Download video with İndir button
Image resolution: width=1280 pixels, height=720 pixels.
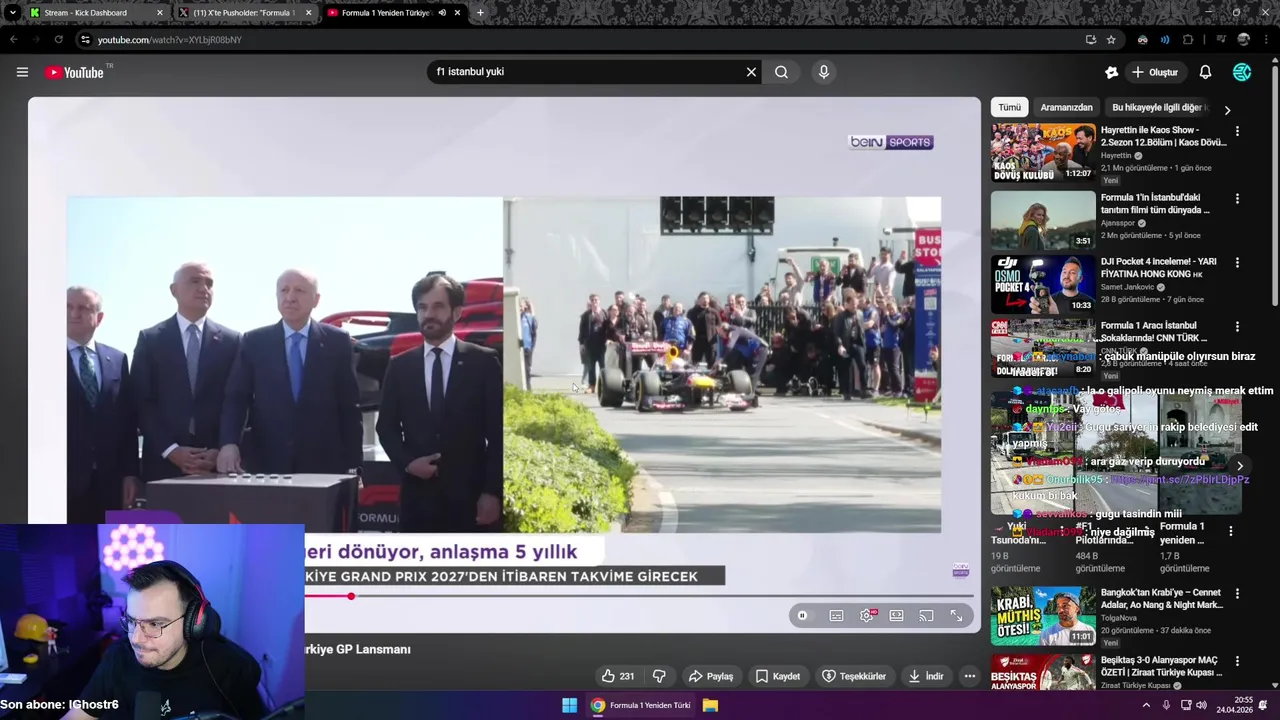[x=926, y=676]
